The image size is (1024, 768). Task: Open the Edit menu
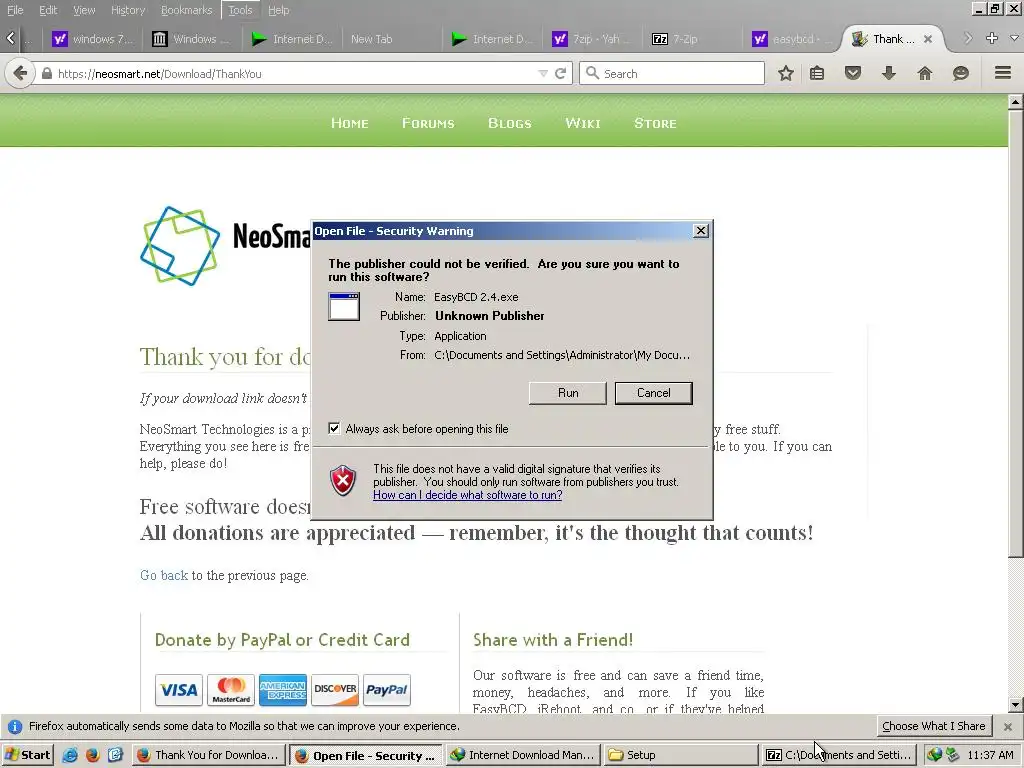point(48,10)
